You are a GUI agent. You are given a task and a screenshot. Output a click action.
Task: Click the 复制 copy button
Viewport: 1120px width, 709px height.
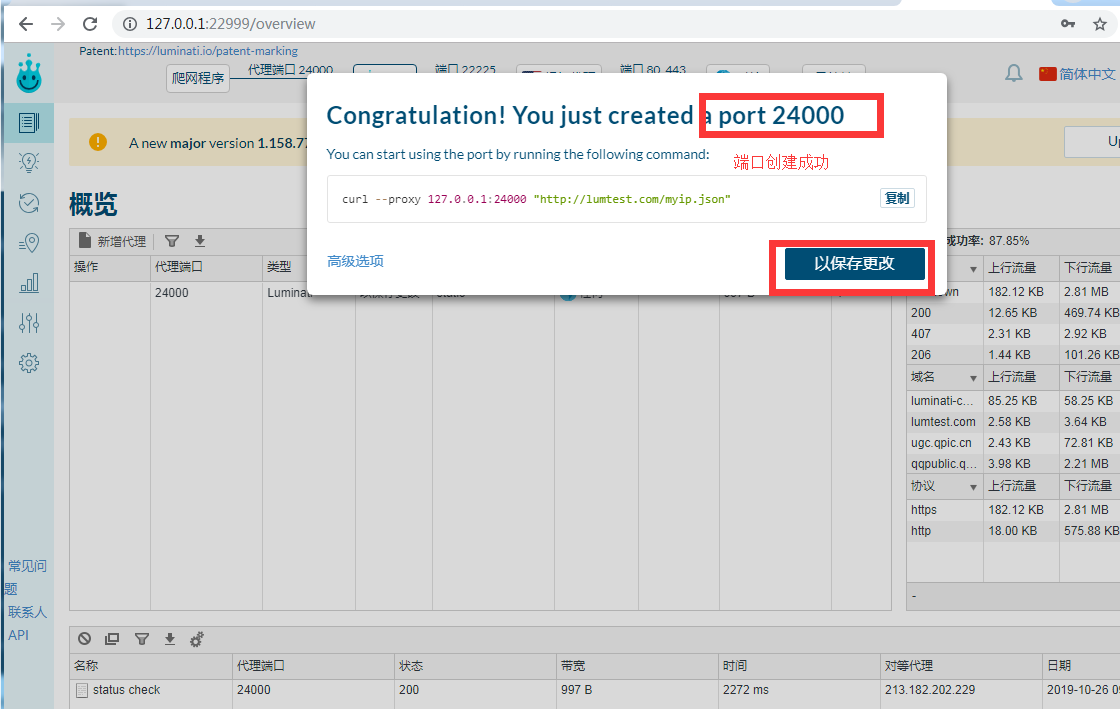coord(897,198)
